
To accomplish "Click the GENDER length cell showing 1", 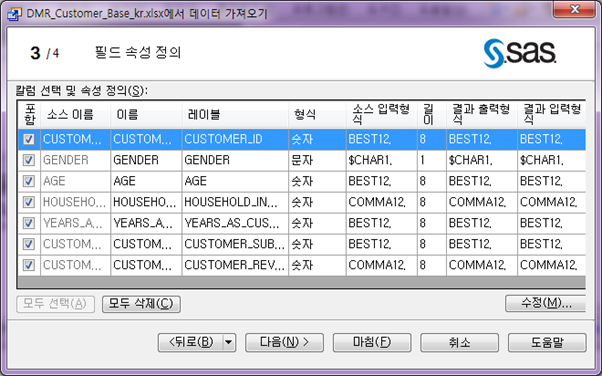I will [x=432, y=160].
